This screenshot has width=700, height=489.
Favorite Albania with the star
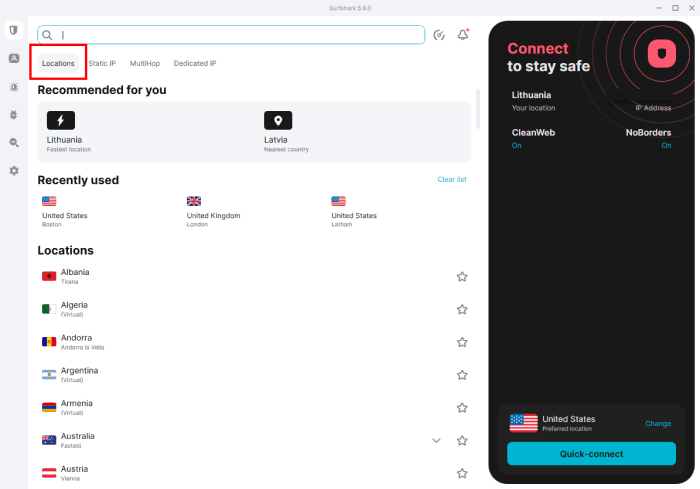pyautogui.click(x=462, y=277)
